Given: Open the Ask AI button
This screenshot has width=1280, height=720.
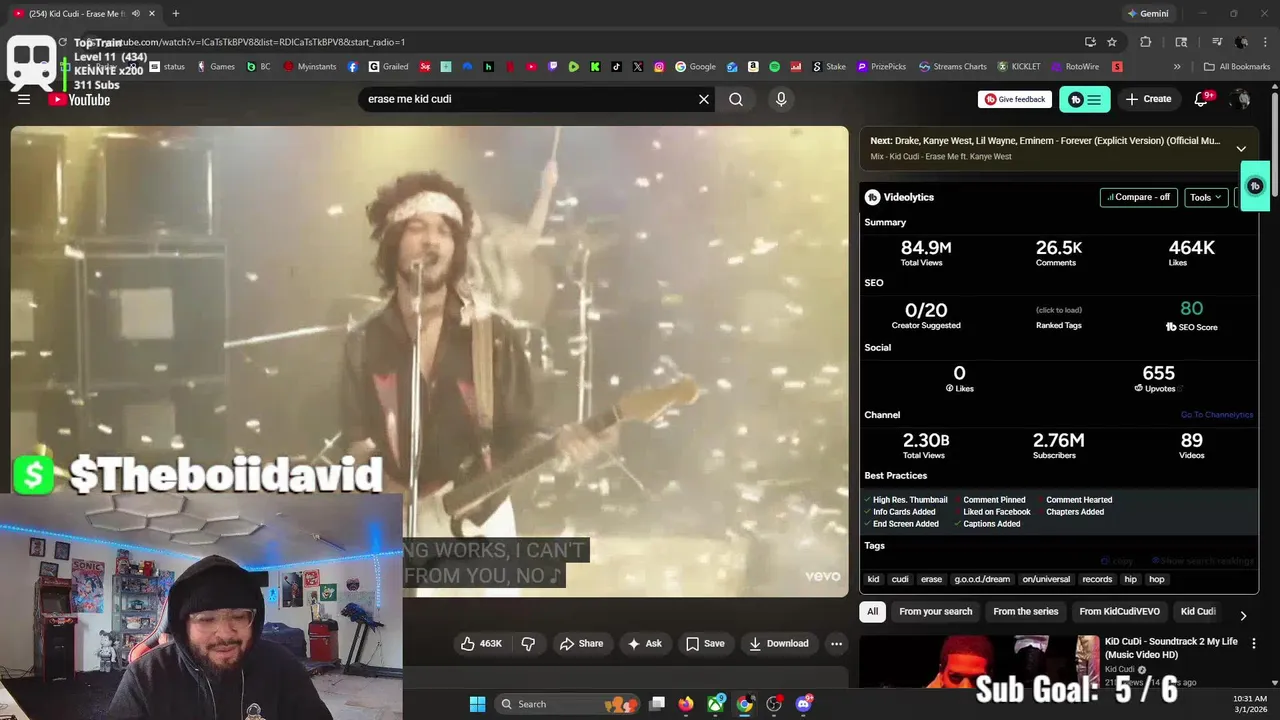Looking at the screenshot, I should (644, 643).
